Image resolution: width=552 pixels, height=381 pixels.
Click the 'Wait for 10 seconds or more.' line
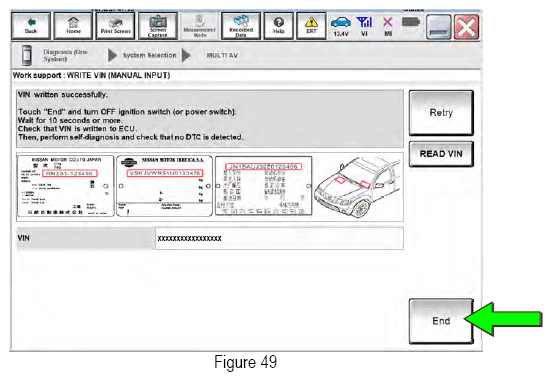[x=70, y=120]
